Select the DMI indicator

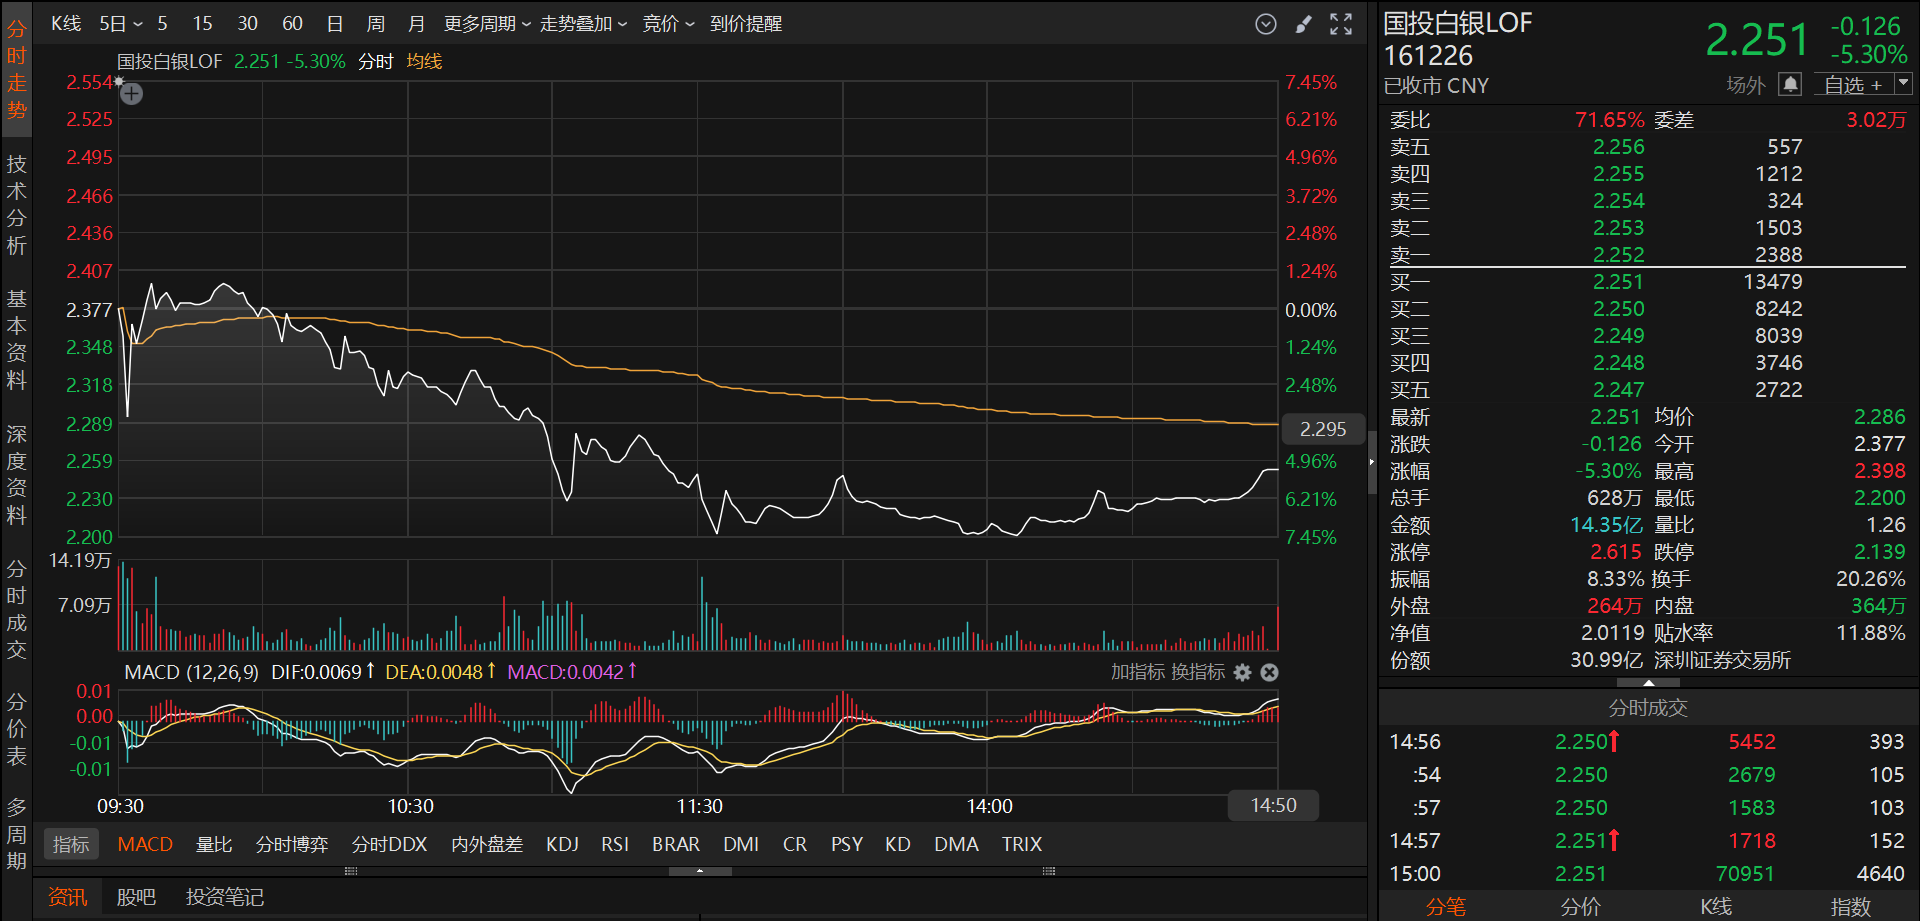(741, 844)
